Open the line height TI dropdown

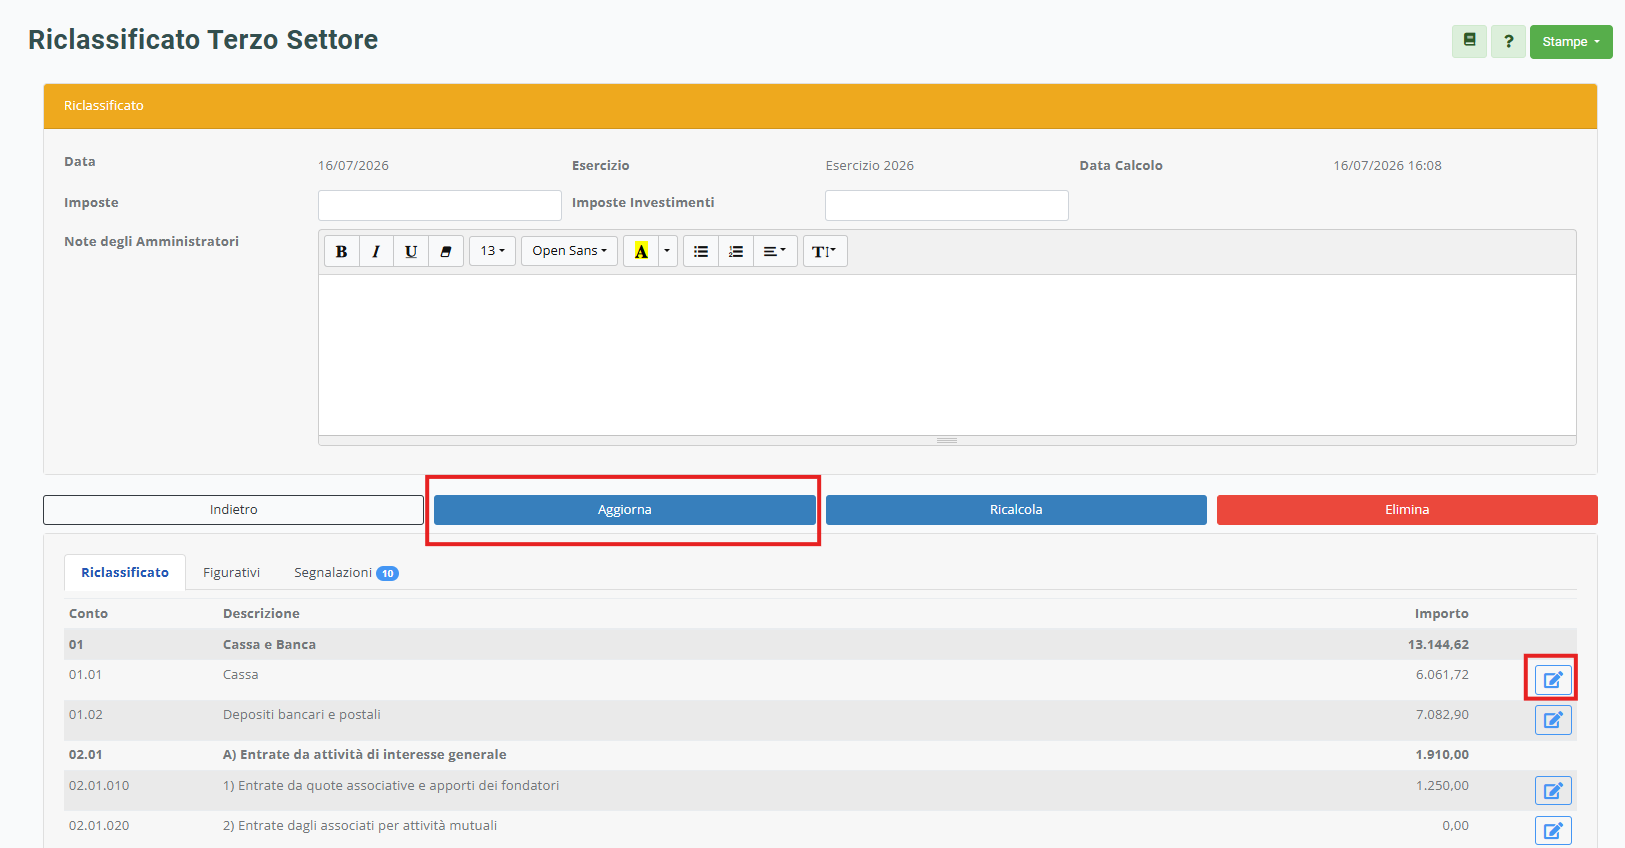pyautogui.click(x=825, y=251)
